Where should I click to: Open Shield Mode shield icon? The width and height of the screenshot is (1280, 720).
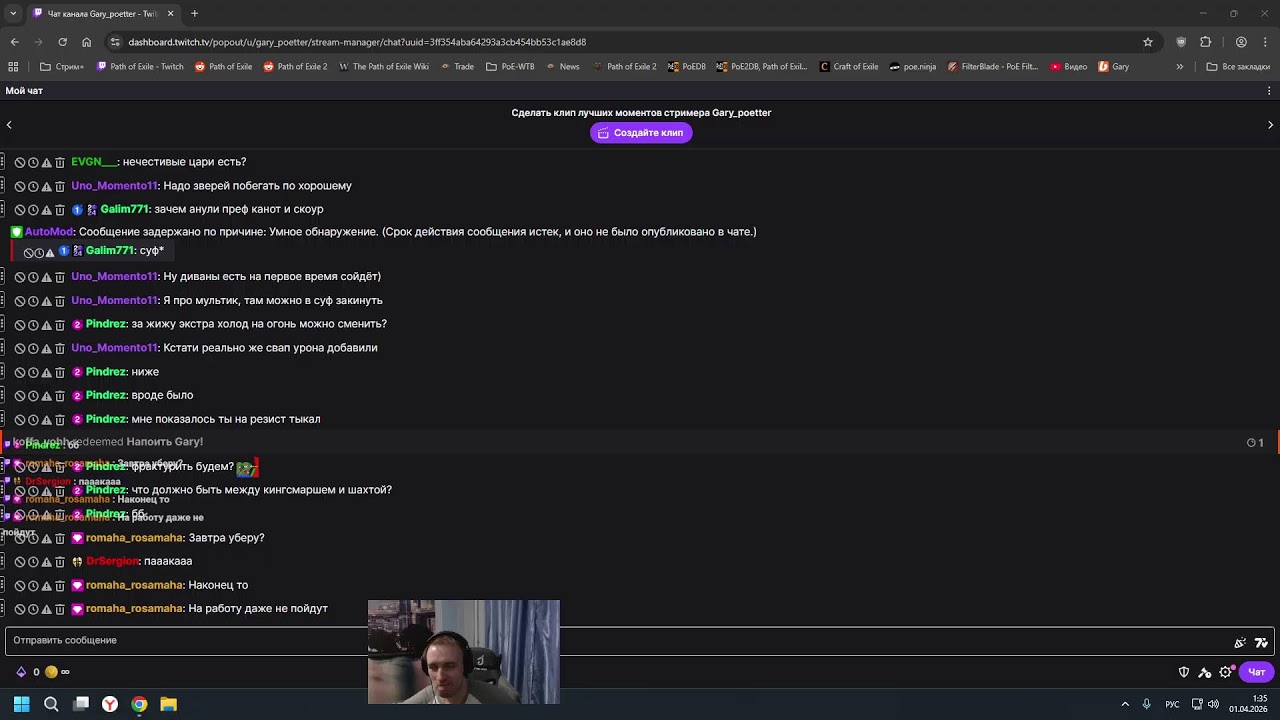pos(1184,672)
